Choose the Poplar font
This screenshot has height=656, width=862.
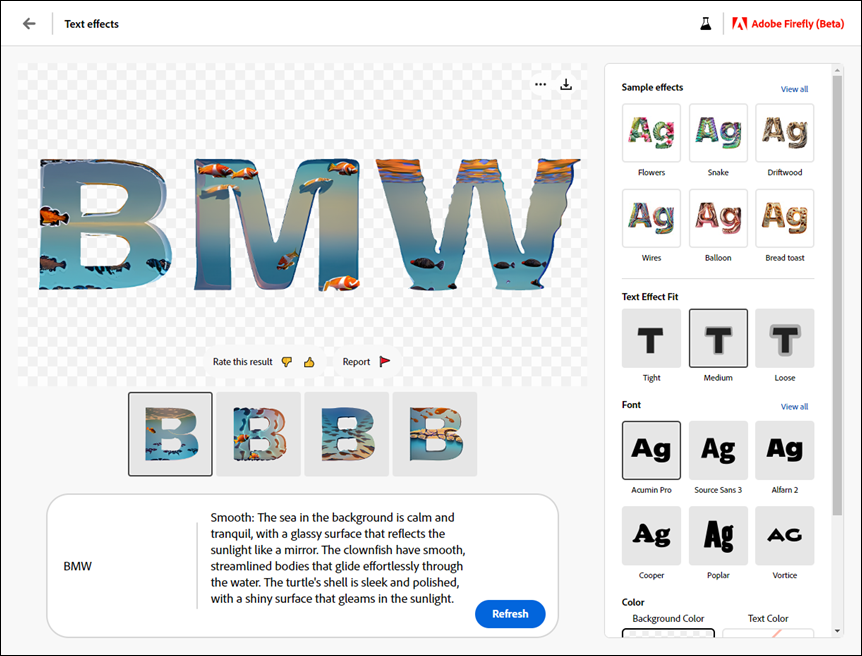[718, 536]
